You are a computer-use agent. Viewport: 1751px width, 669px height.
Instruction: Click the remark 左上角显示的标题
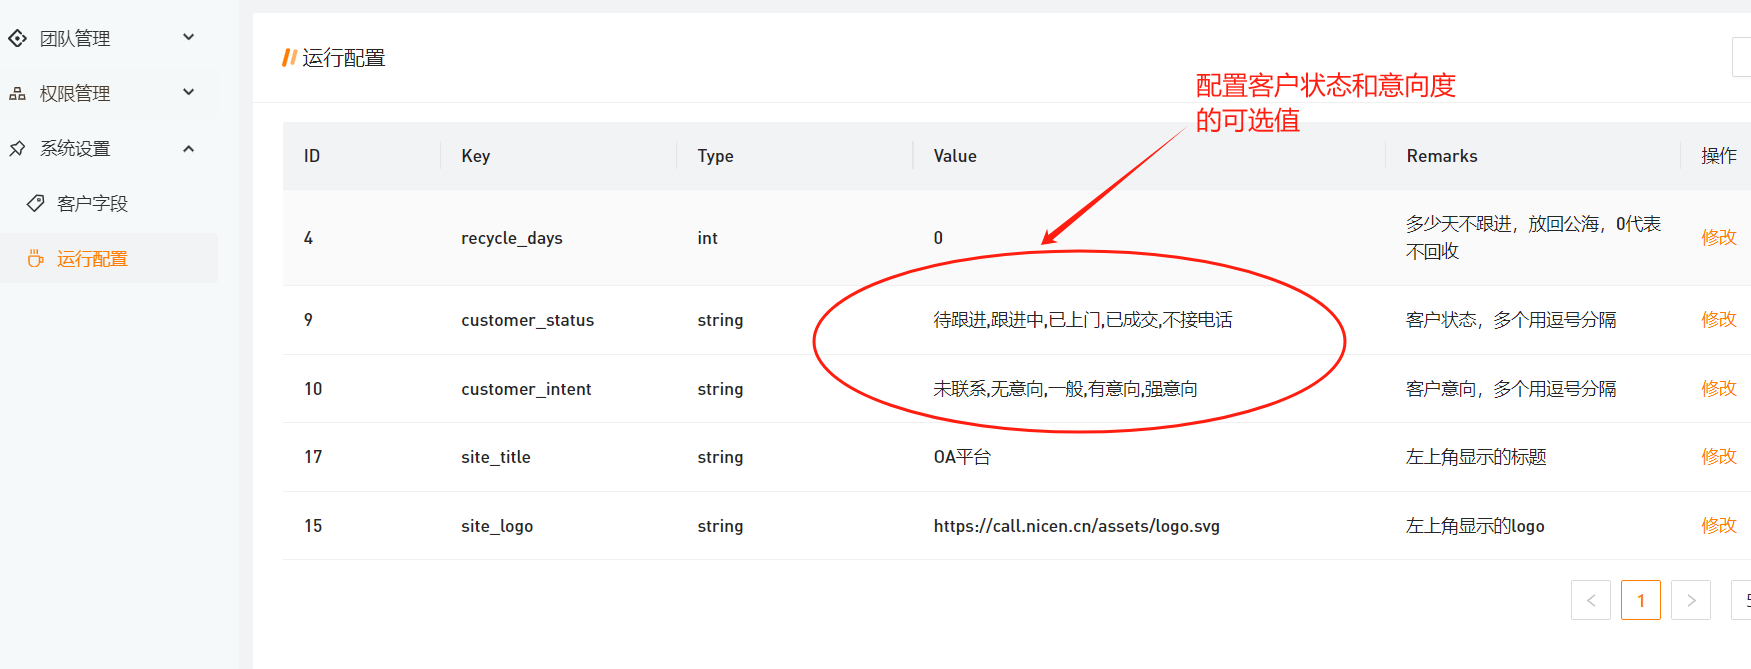[x=1476, y=457]
